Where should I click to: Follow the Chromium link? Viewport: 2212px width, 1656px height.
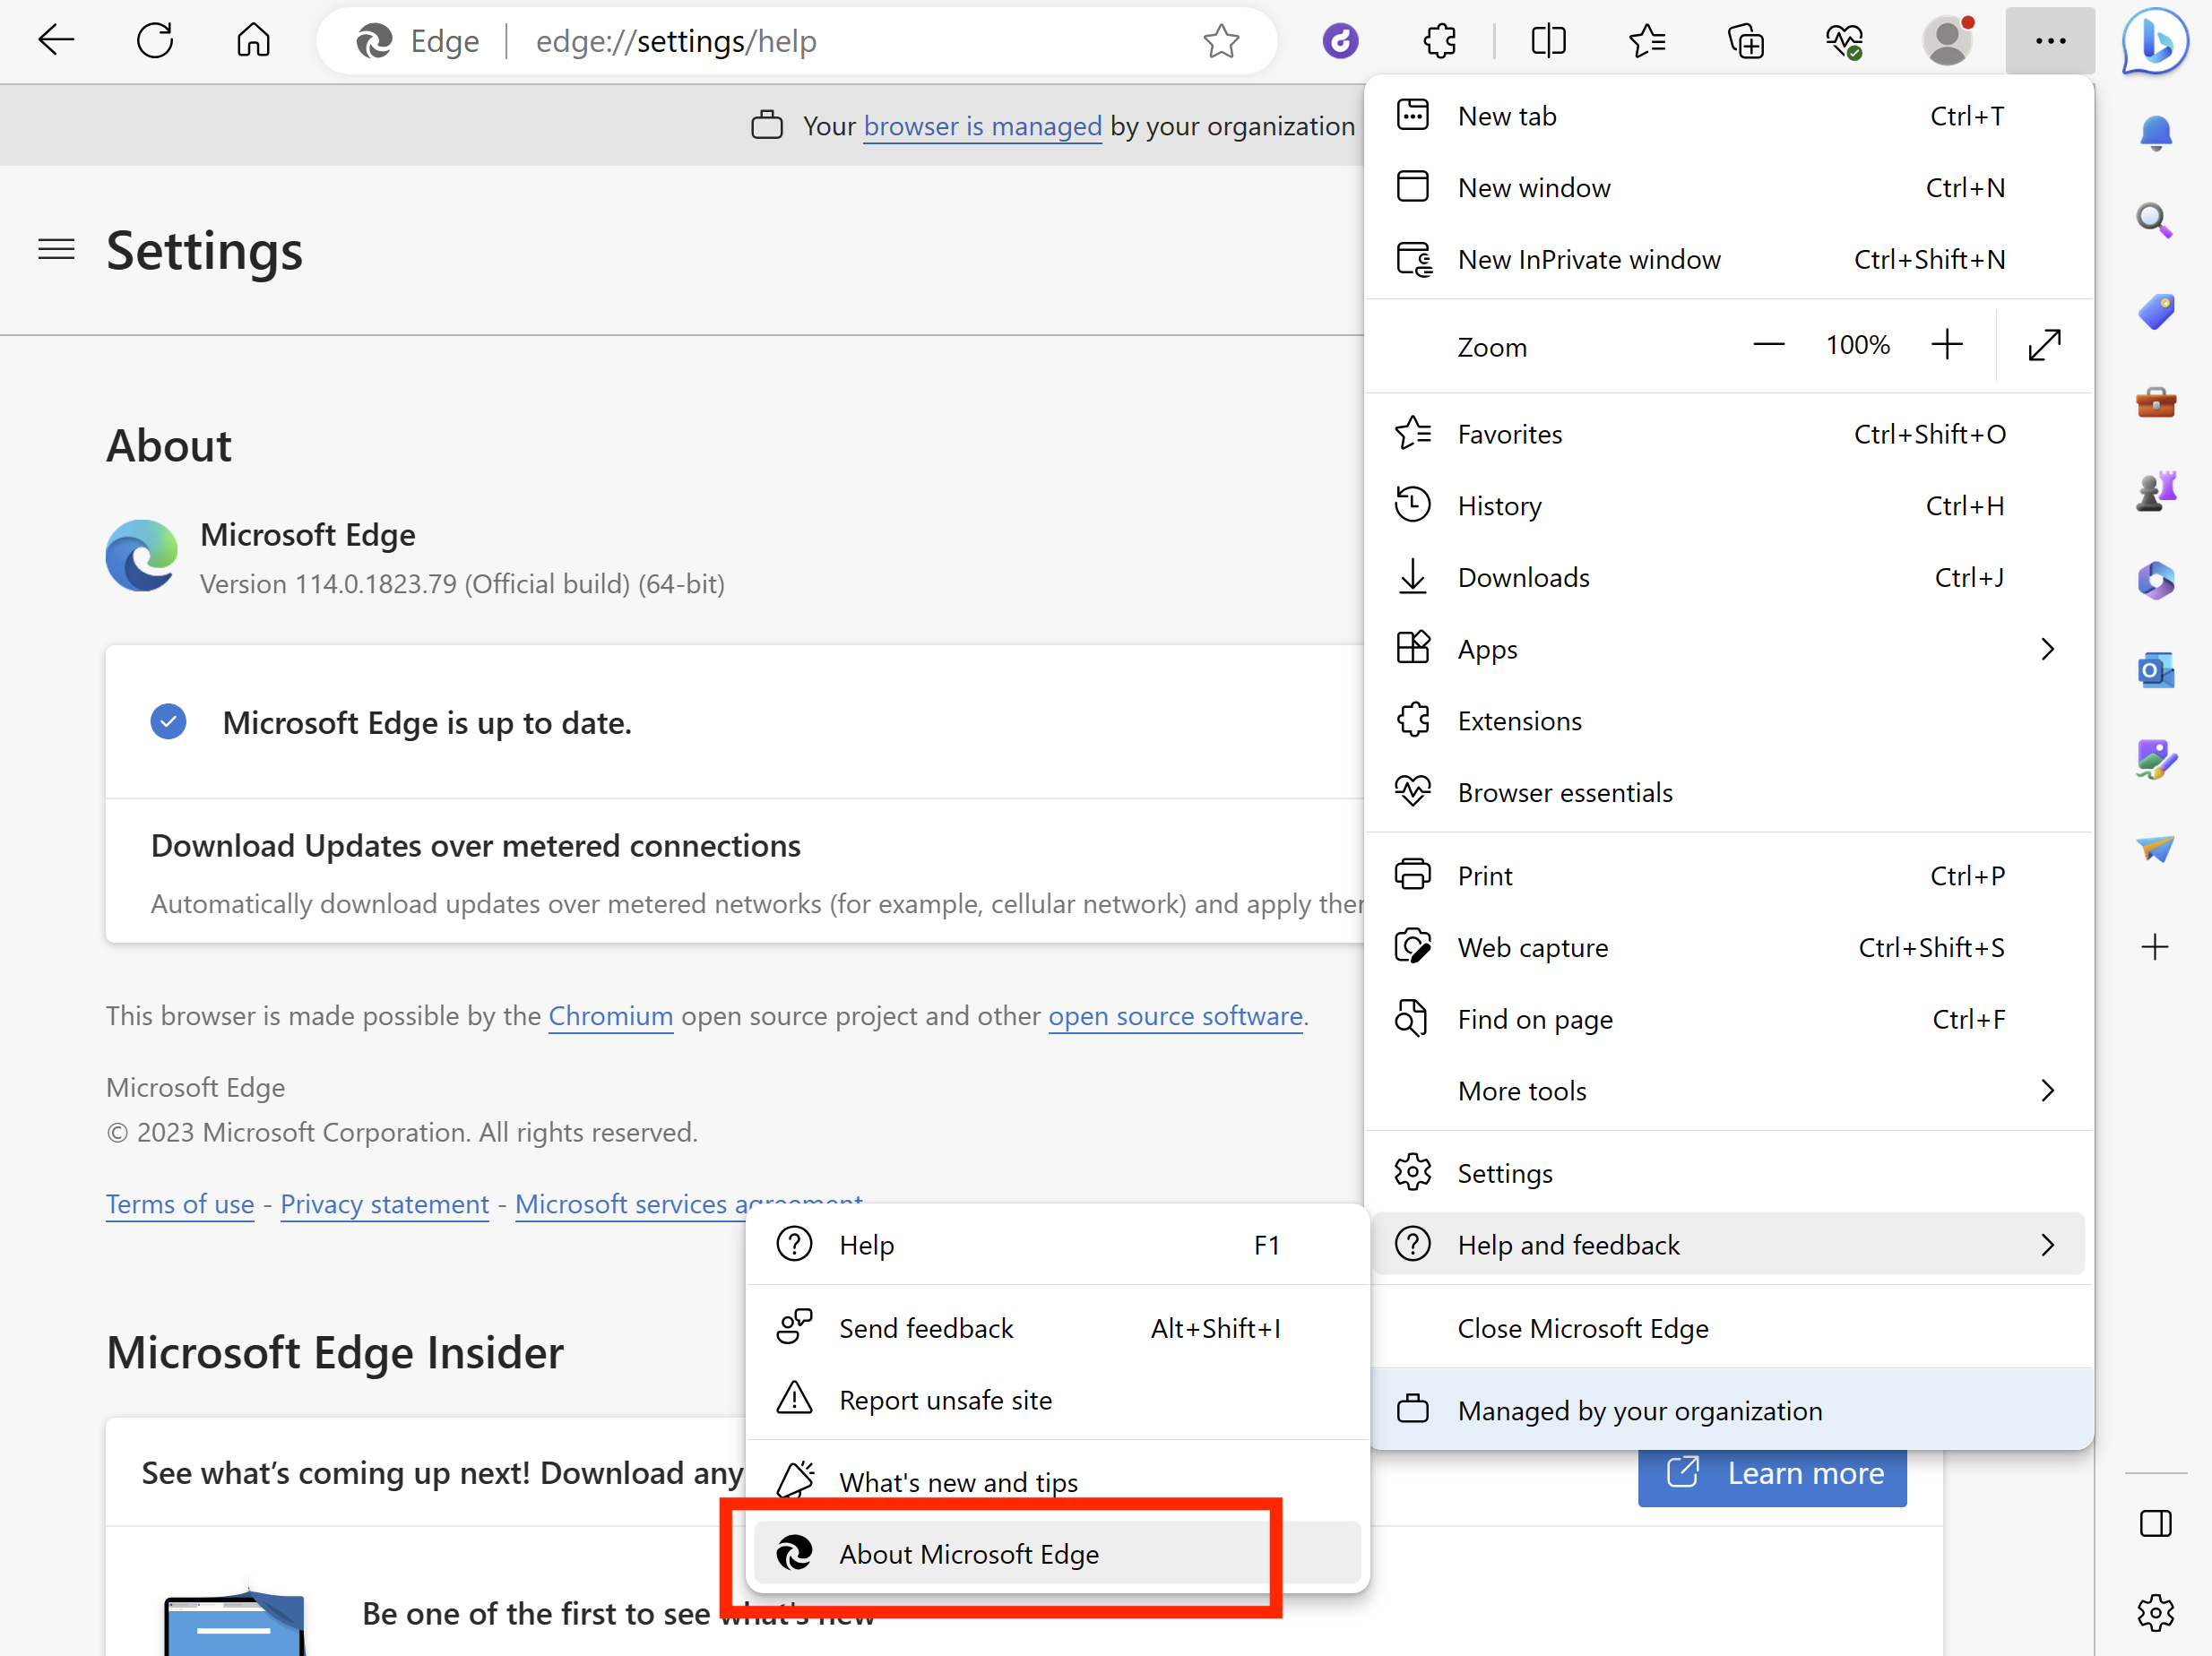610,1016
